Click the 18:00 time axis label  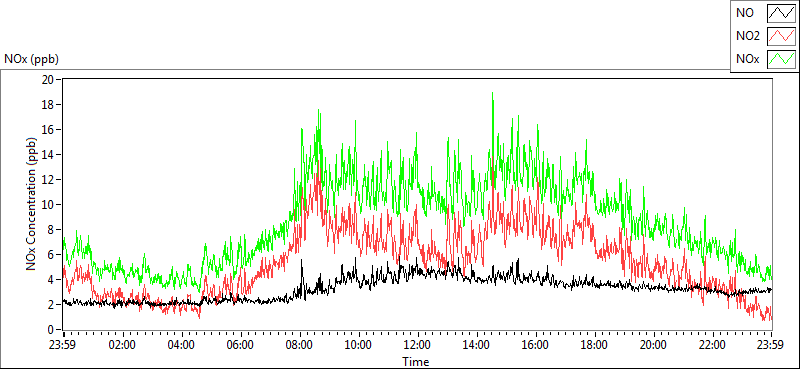pyautogui.click(x=595, y=344)
